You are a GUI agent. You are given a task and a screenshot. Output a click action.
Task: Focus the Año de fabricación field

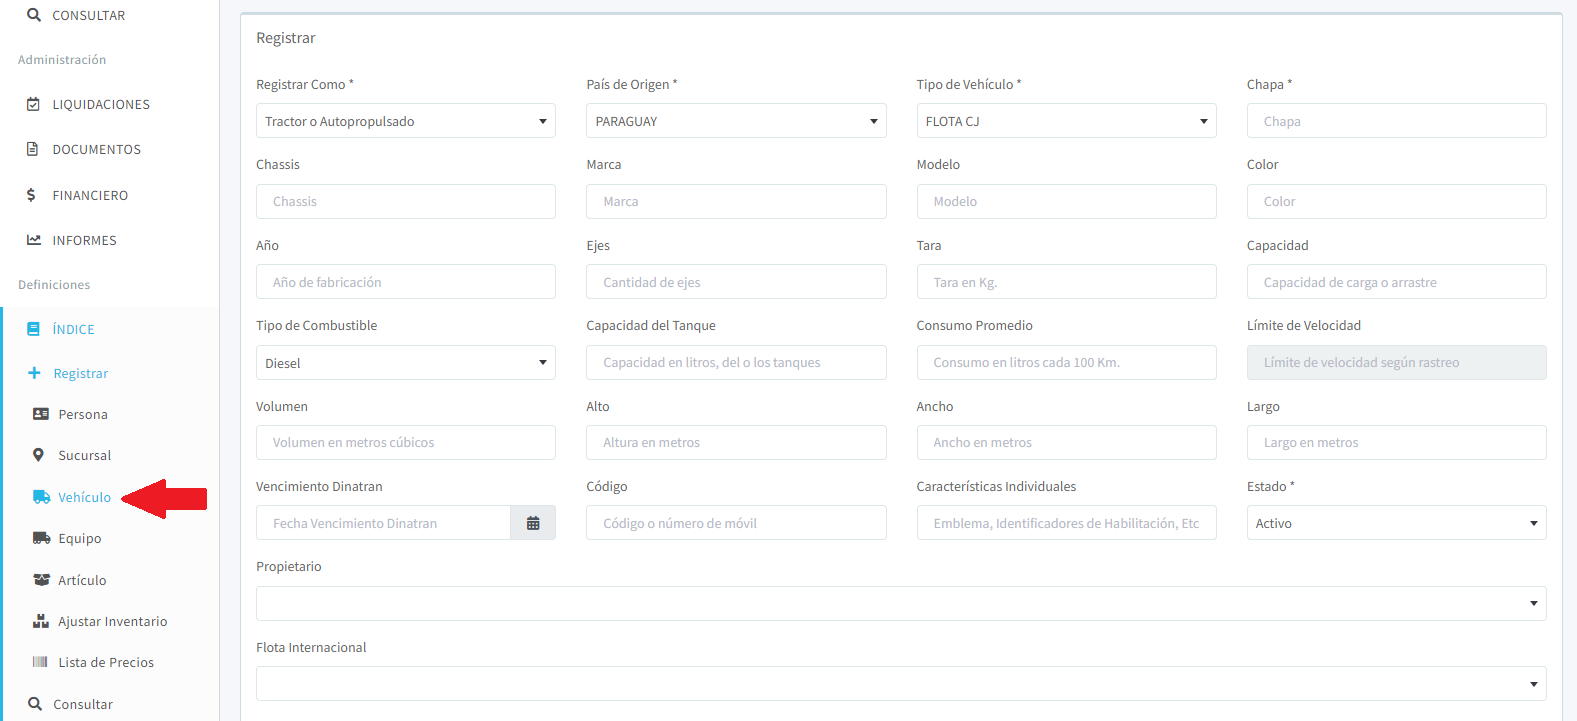click(x=405, y=282)
